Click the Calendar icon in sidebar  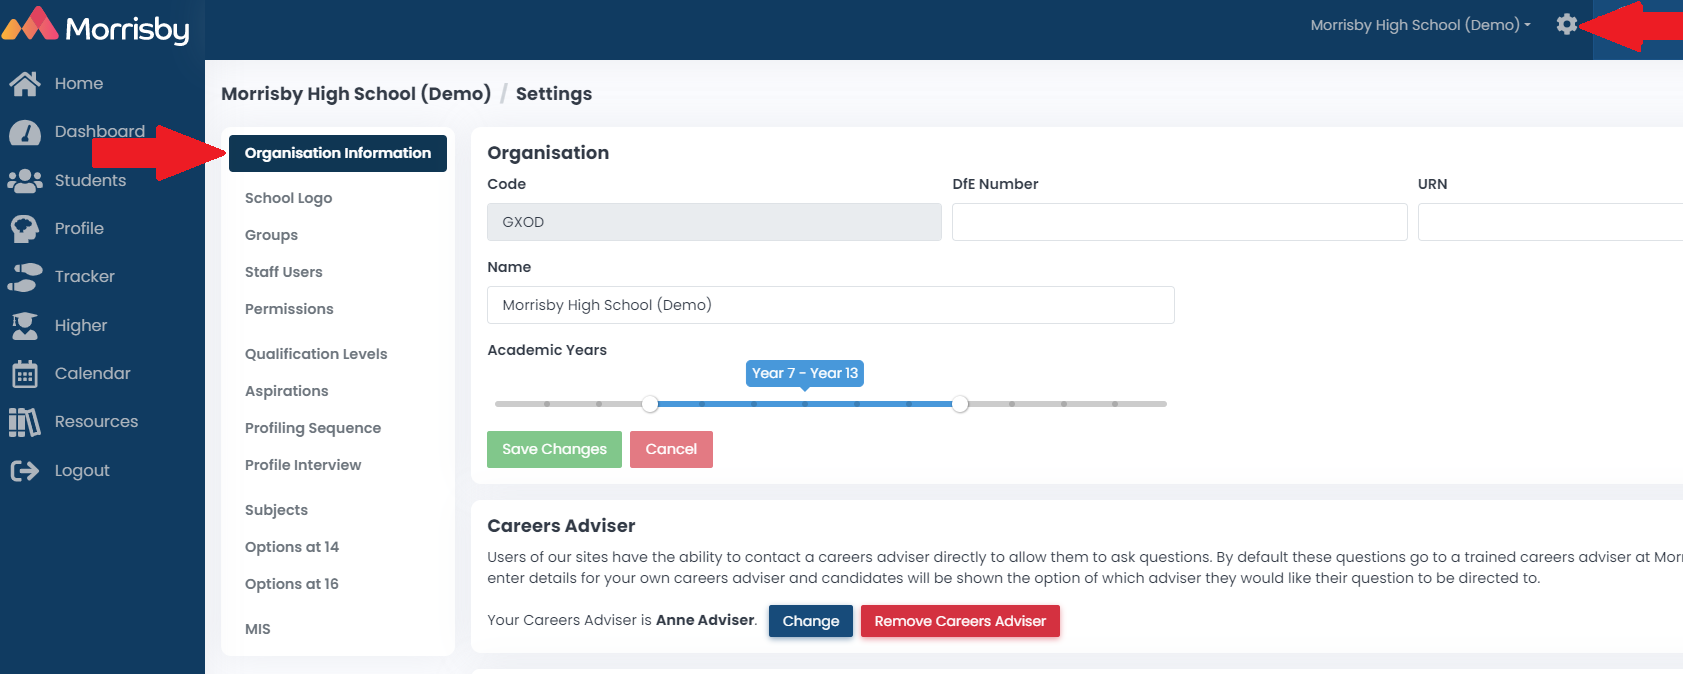(x=25, y=374)
